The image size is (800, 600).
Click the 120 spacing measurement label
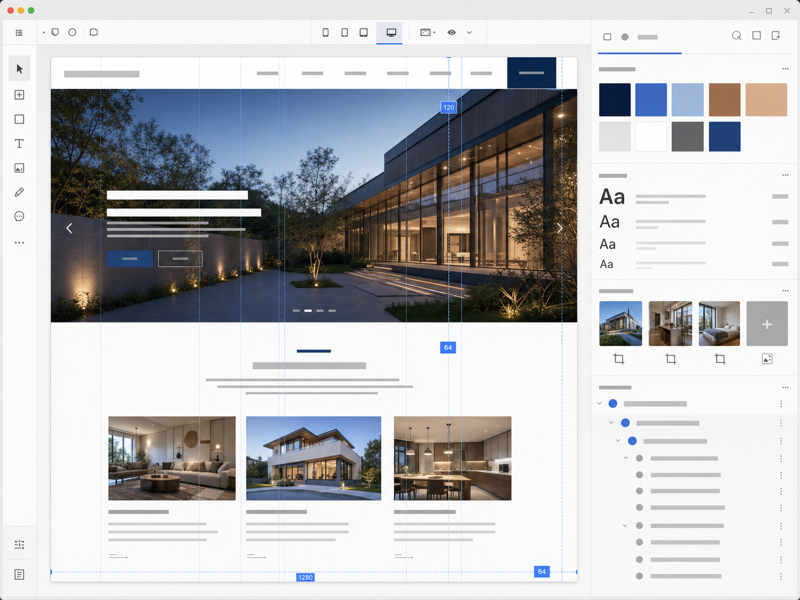[448, 107]
